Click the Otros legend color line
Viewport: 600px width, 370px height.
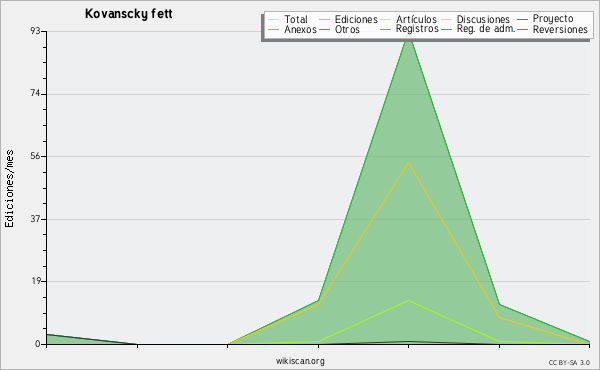(324, 29)
